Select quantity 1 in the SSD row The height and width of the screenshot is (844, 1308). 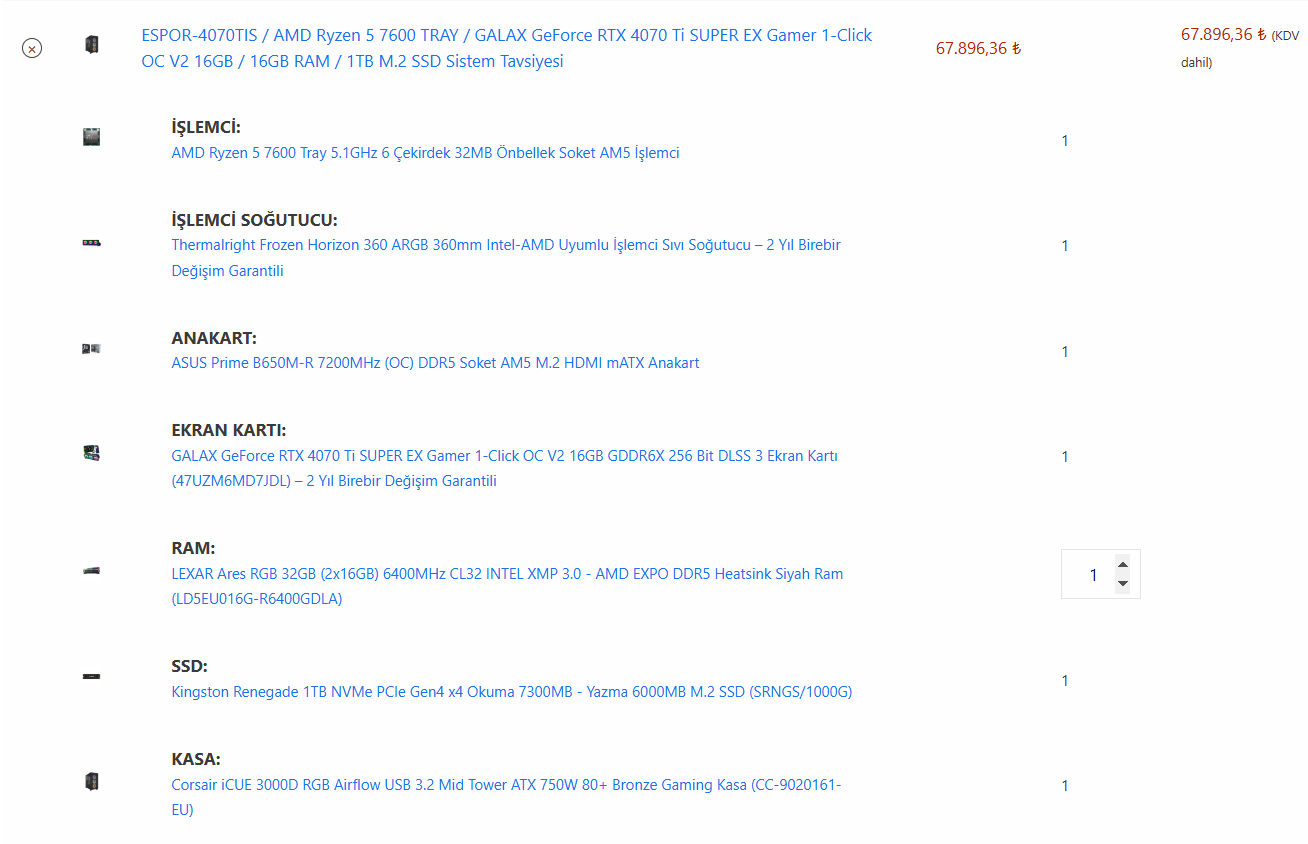click(x=1065, y=681)
